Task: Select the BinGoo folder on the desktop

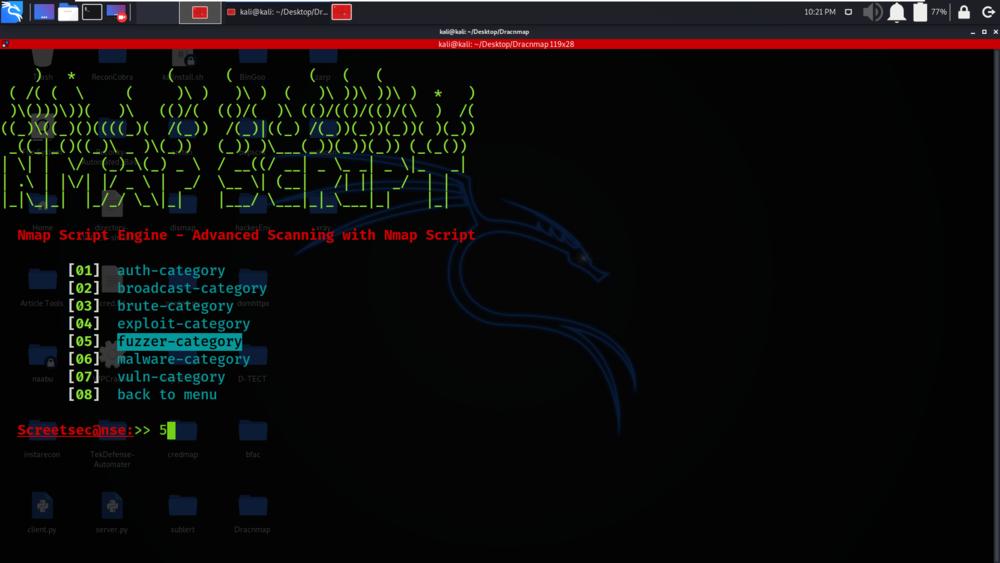Action: [253, 64]
